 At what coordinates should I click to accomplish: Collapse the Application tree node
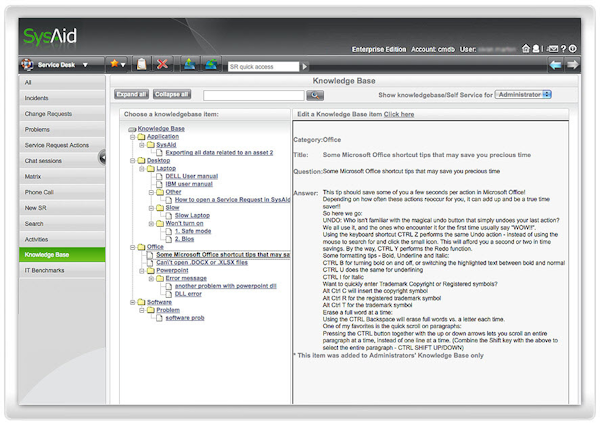pos(132,137)
